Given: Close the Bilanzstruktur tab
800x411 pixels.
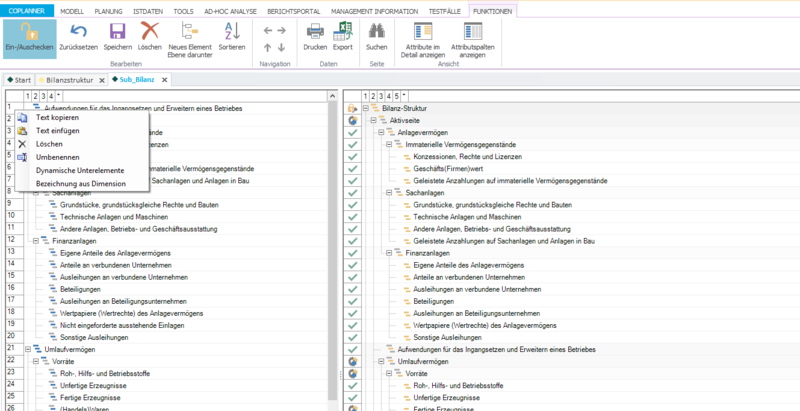Looking at the screenshot, I should (102, 80).
